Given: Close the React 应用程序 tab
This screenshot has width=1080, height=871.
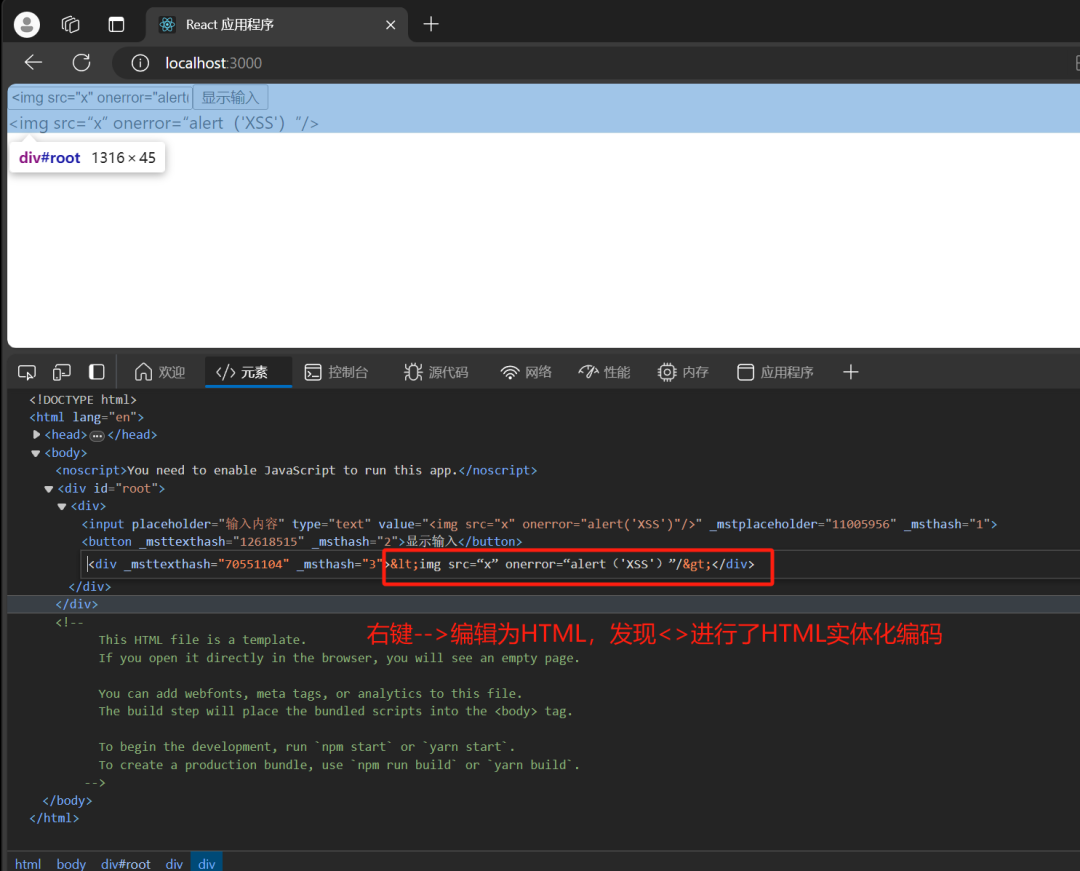Looking at the screenshot, I should 391,25.
